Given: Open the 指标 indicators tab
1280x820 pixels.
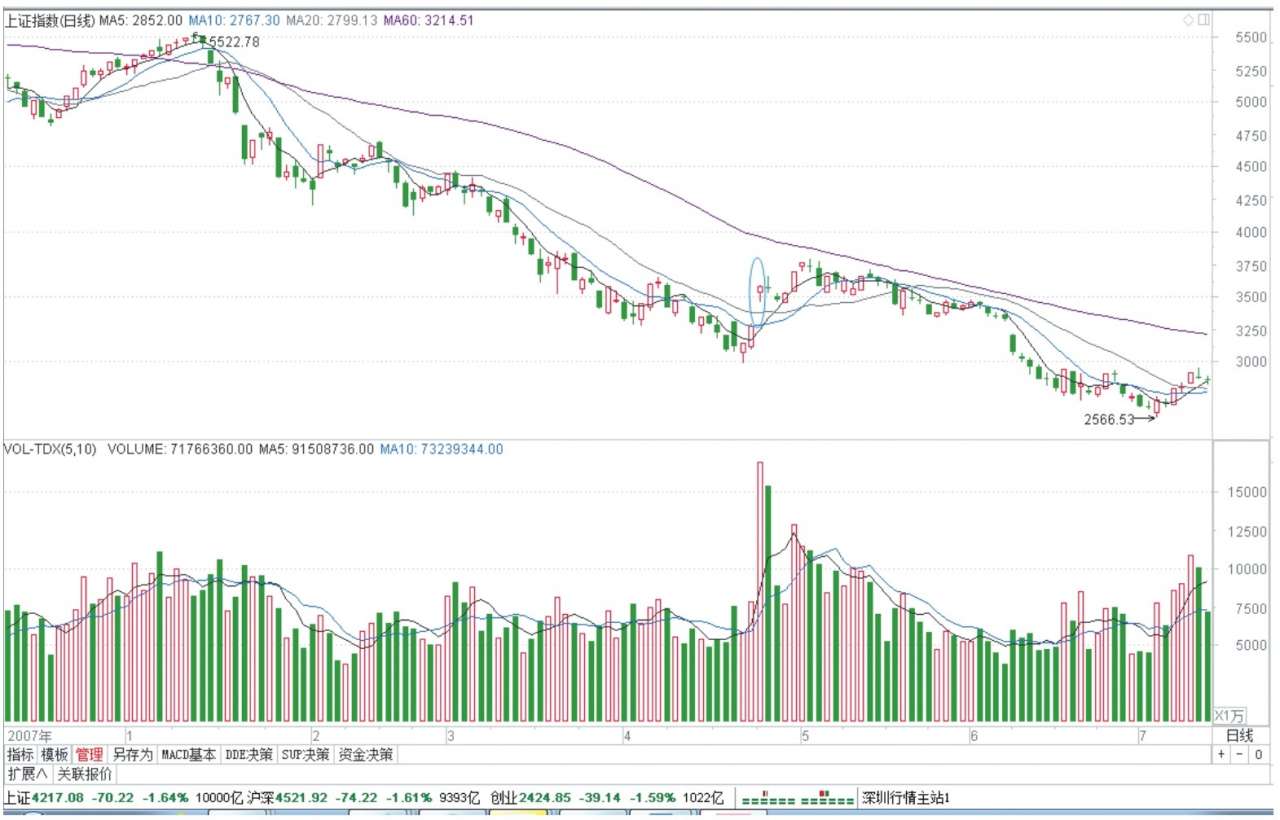Looking at the screenshot, I should point(20,754).
